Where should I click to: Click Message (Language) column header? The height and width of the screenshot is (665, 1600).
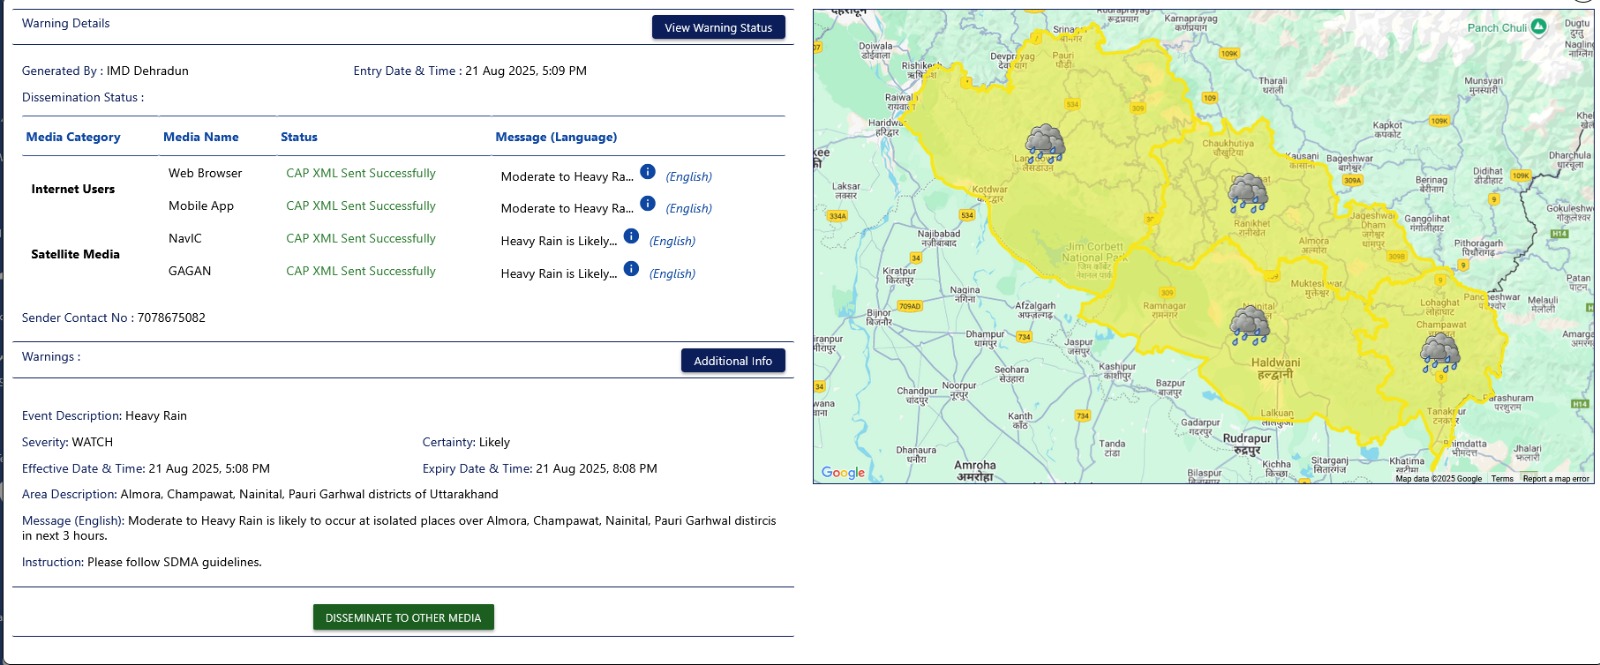pyautogui.click(x=556, y=137)
